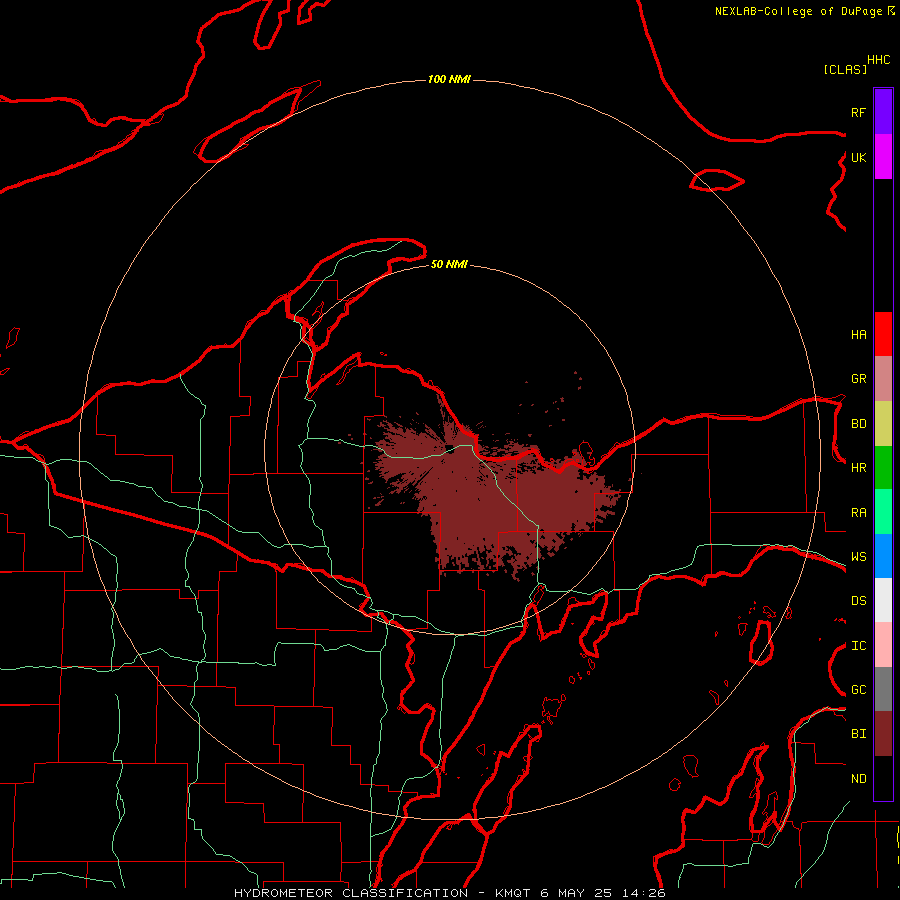Click the "GC" legend label

click(858, 689)
